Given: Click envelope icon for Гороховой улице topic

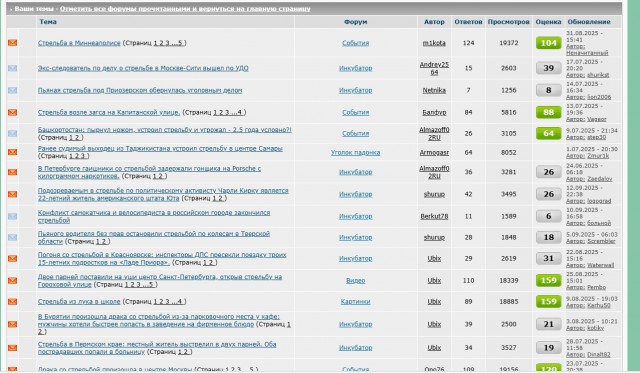Looking at the screenshot, I should tap(13, 280).
